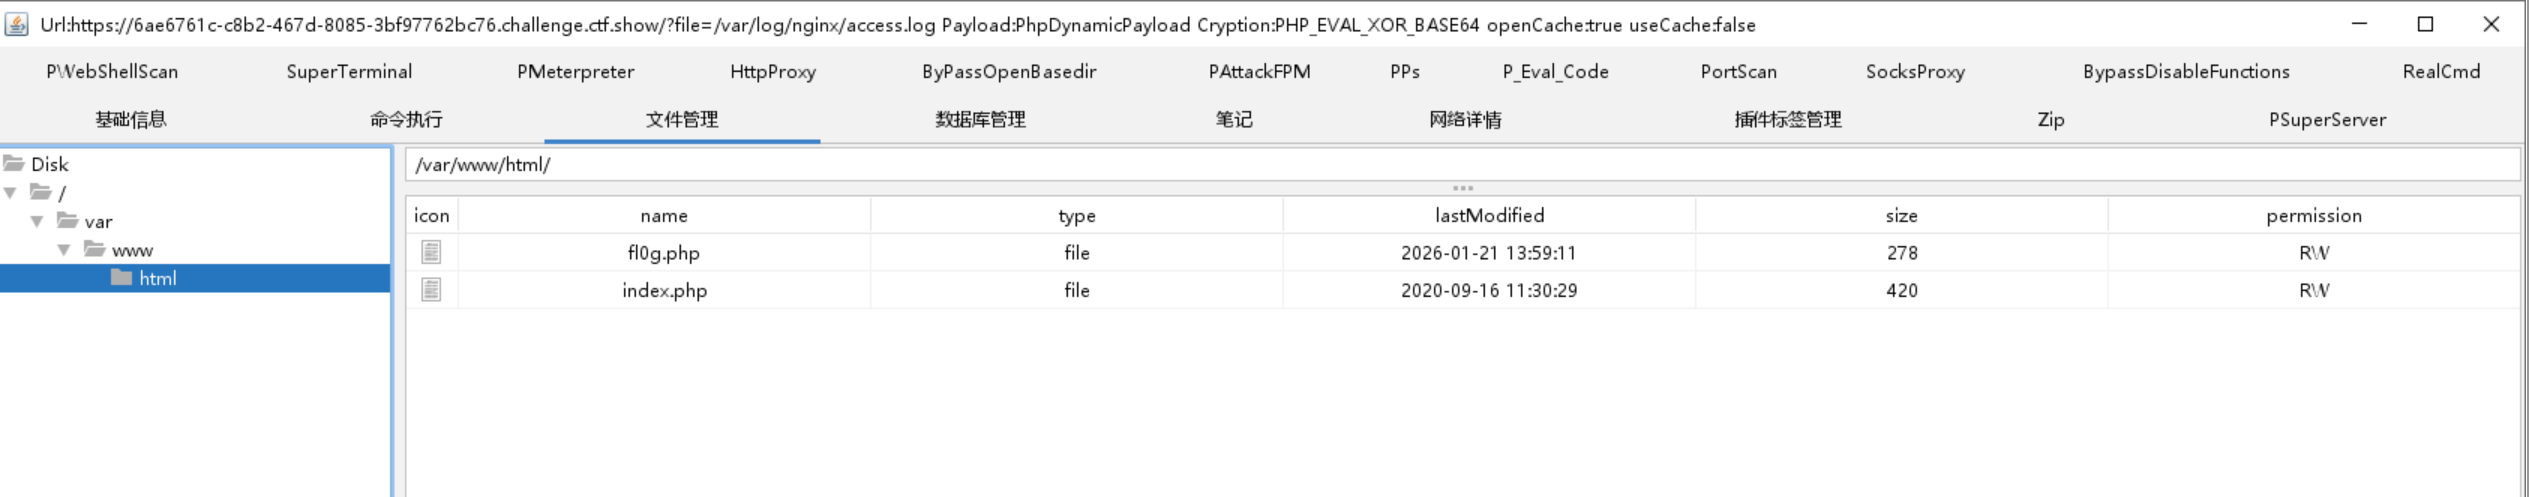Open the 数据库管理 tab
Image resolution: width=2529 pixels, height=497 pixels.
[980, 120]
